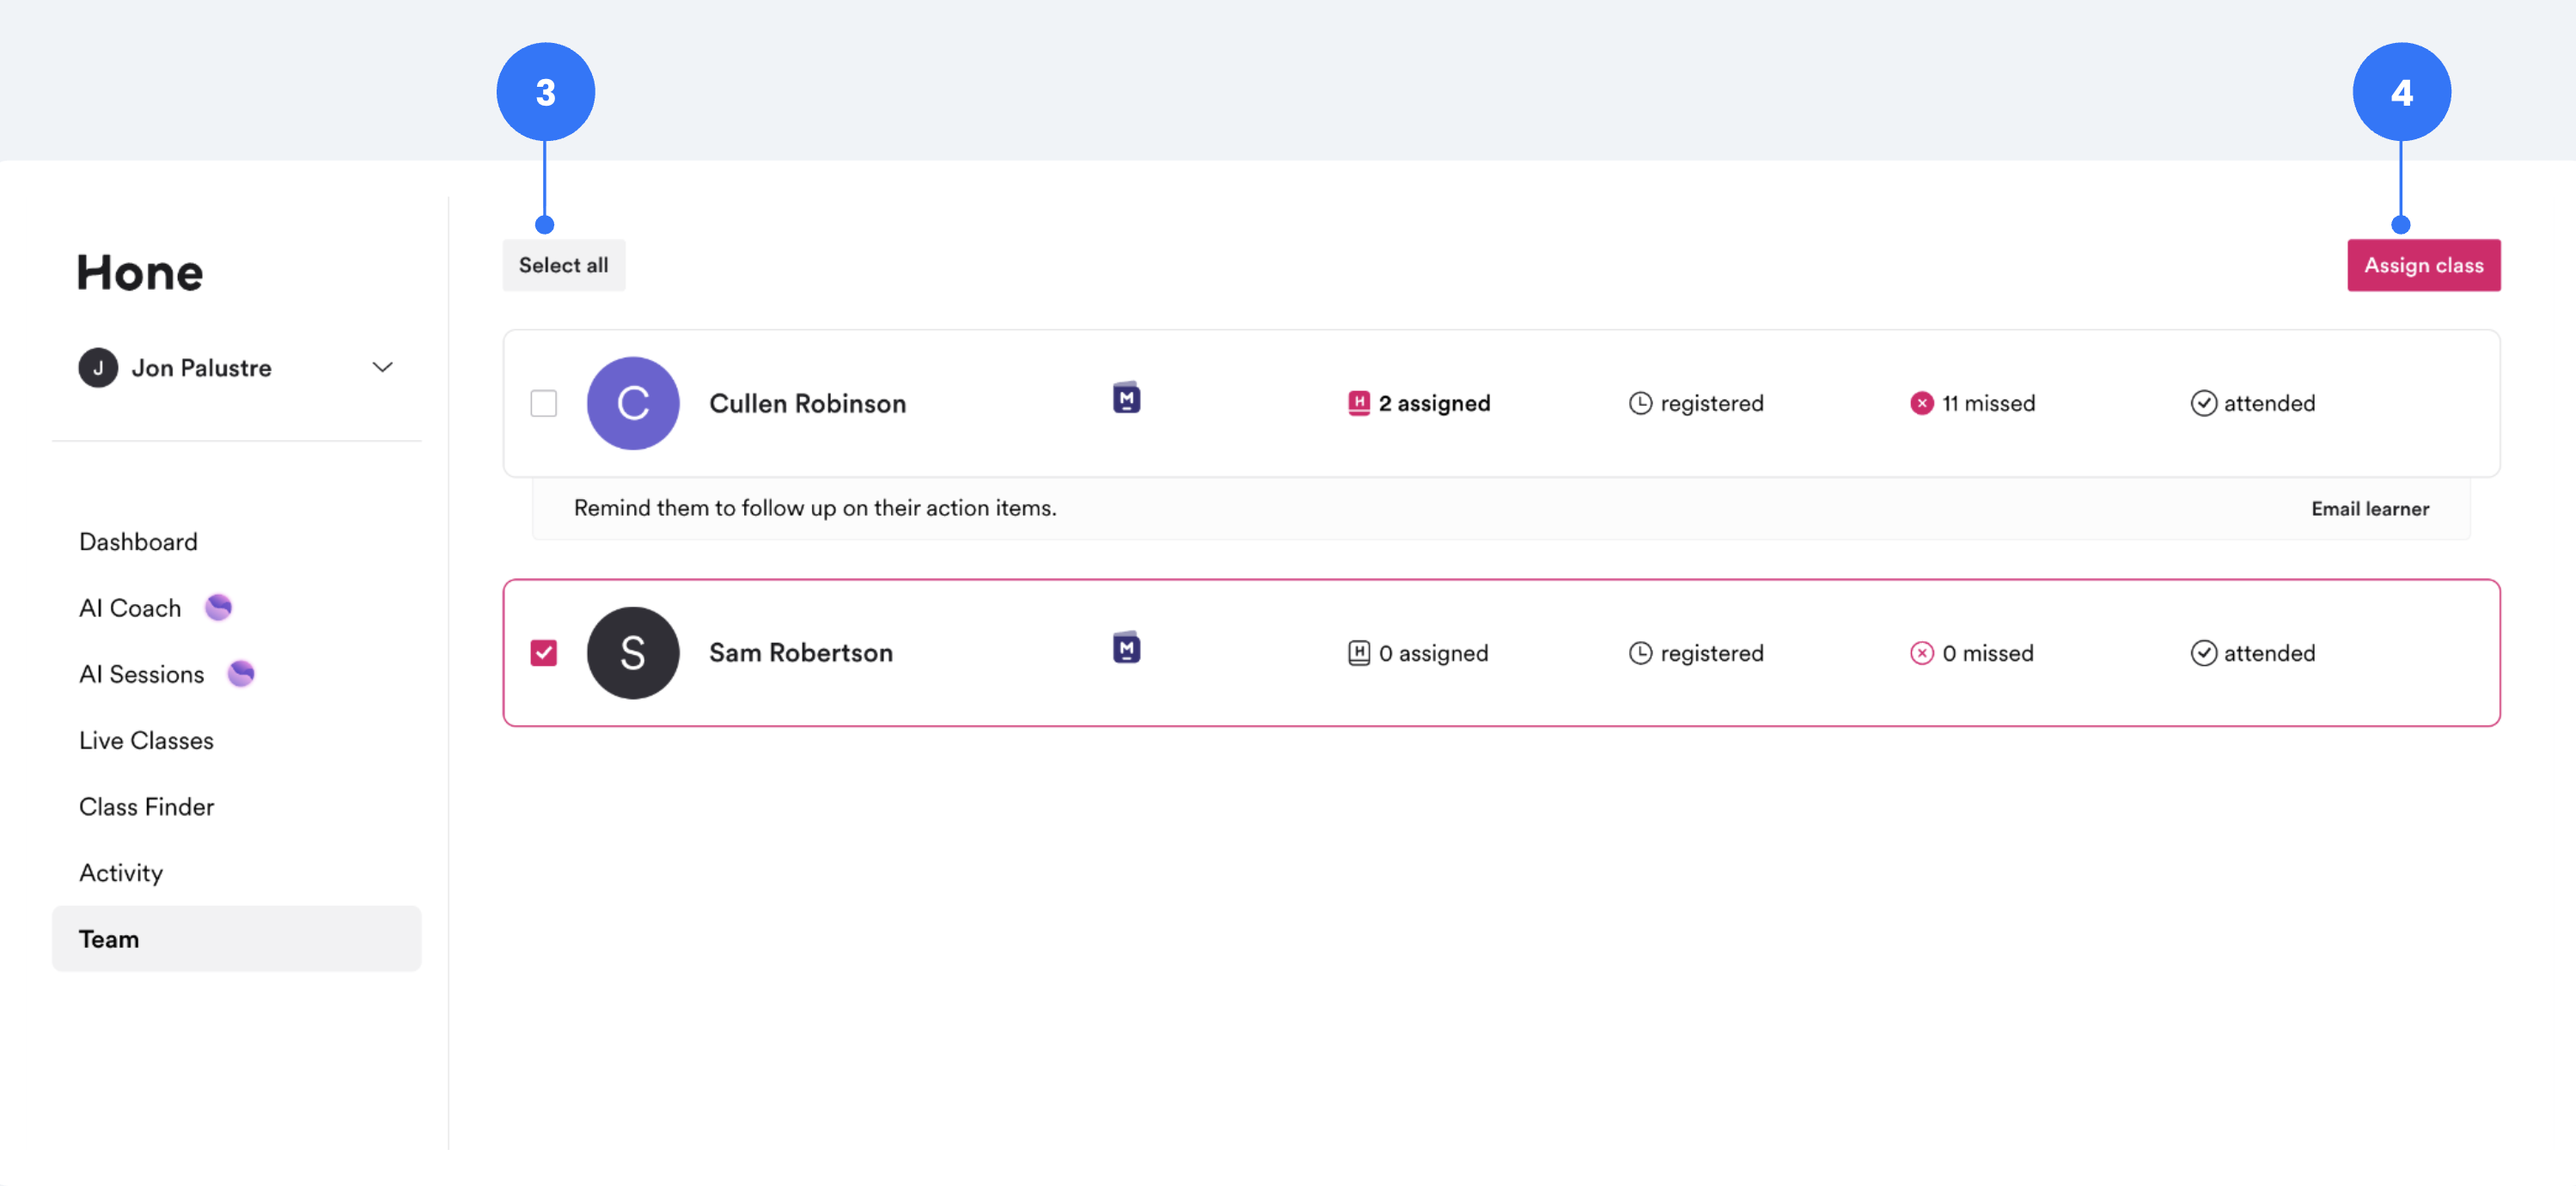Click Sam's attended checkmark circle icon

2203,653
